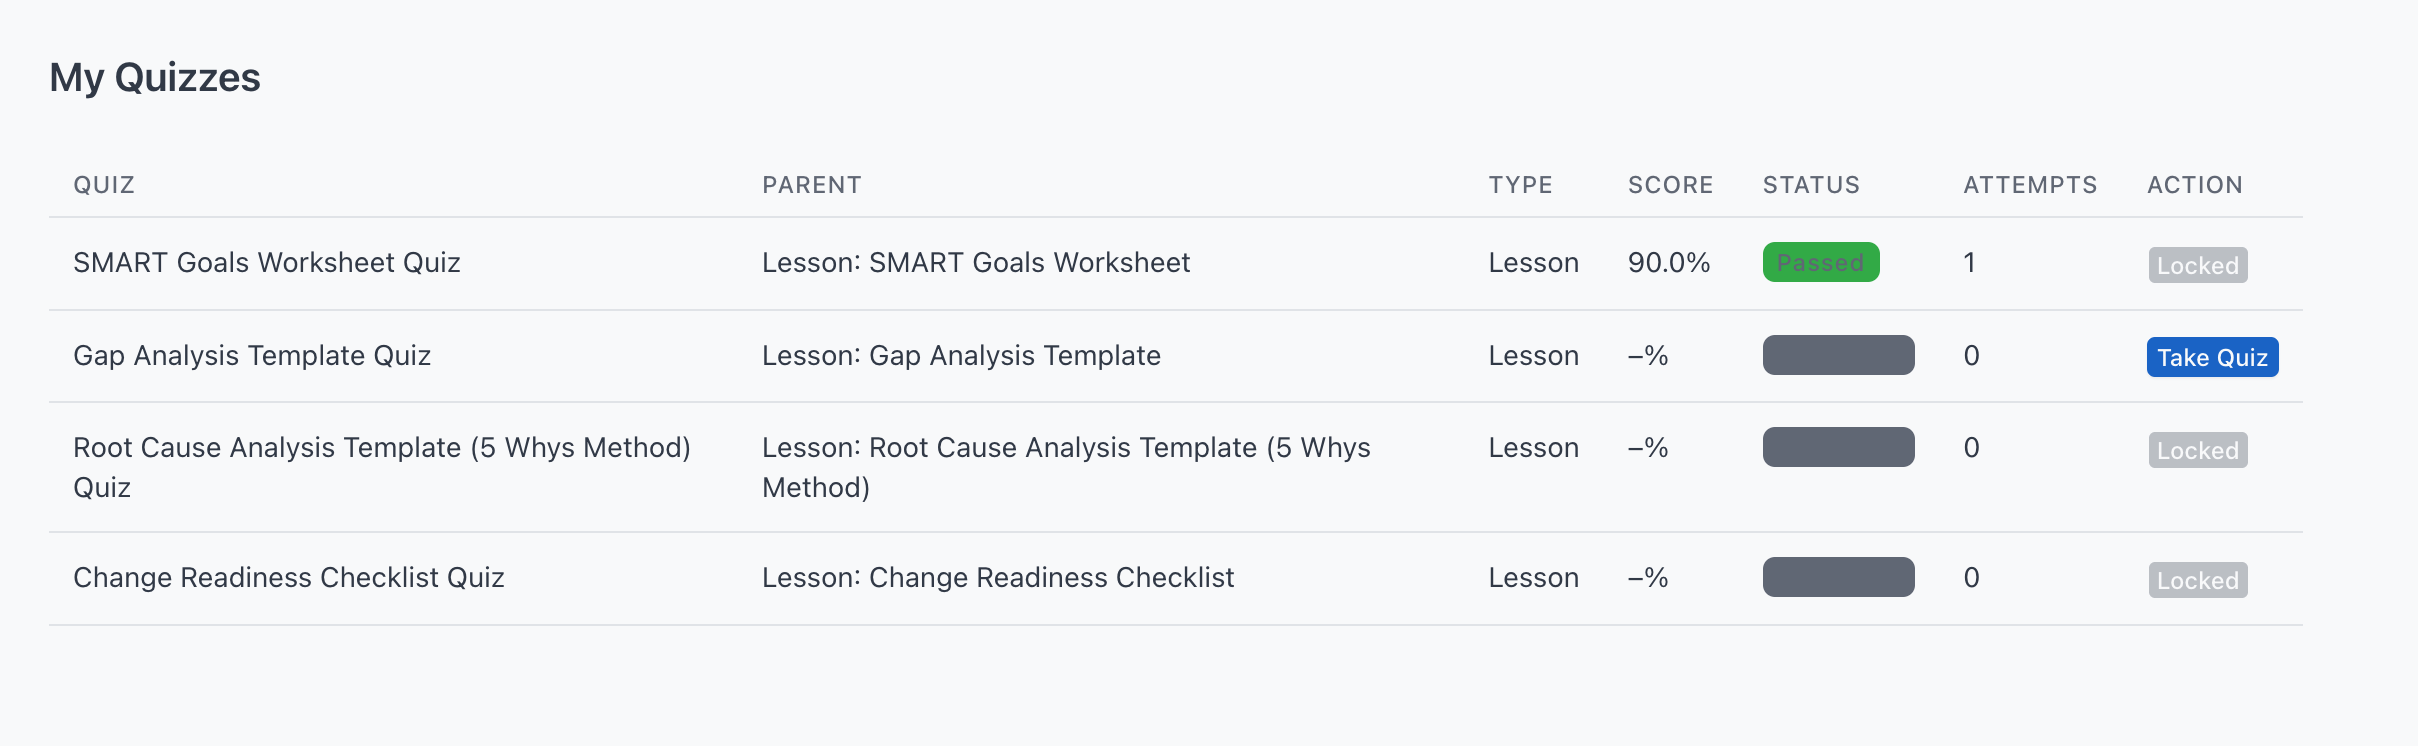2418x746 pixels.
Task: Click Locked badge for SMART Goals Quiz
Action: pyautogui.click(x=2198, y=265)
